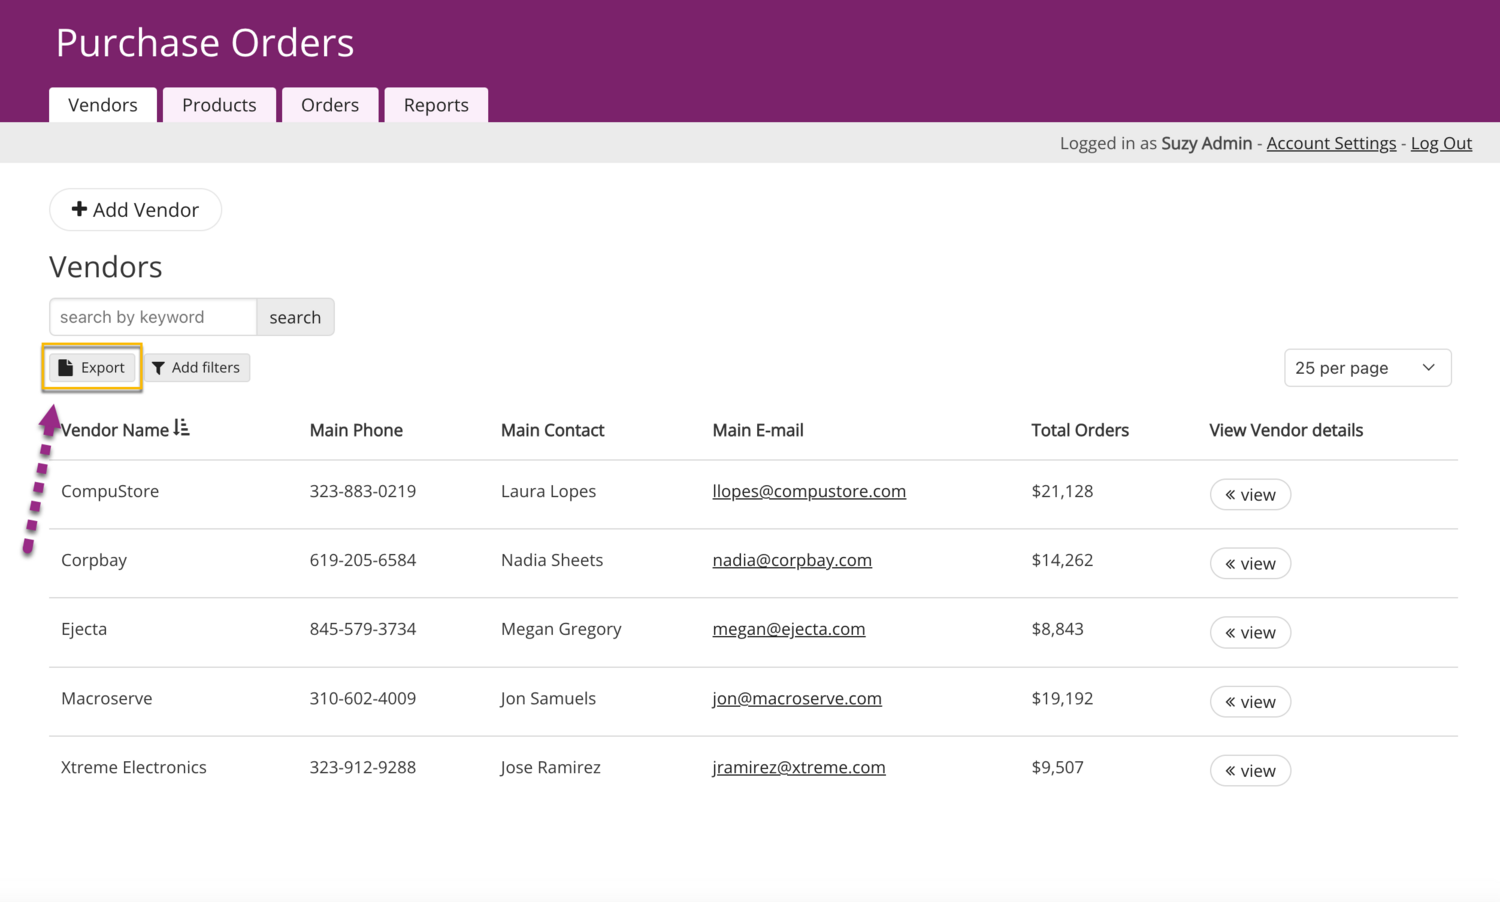Open Xtreme Electronics view button

1250,770
